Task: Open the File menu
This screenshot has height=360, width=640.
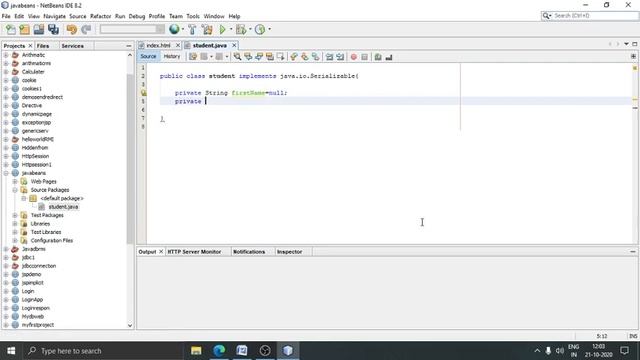Action: (x=6, y=16)
